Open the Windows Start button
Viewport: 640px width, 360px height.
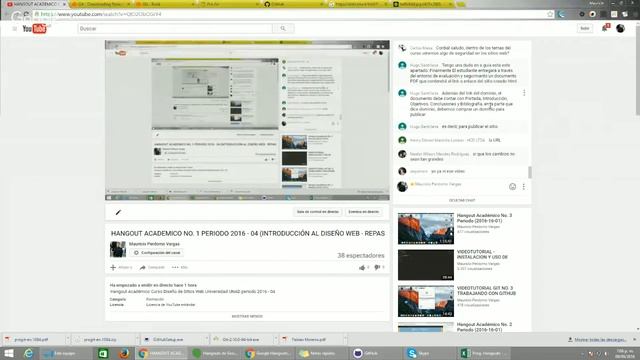[9, 353]
